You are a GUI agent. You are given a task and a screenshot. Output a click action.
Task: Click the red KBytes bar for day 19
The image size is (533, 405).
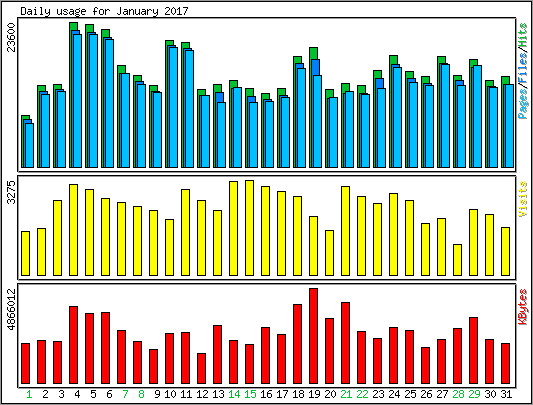tap(313, 336)
